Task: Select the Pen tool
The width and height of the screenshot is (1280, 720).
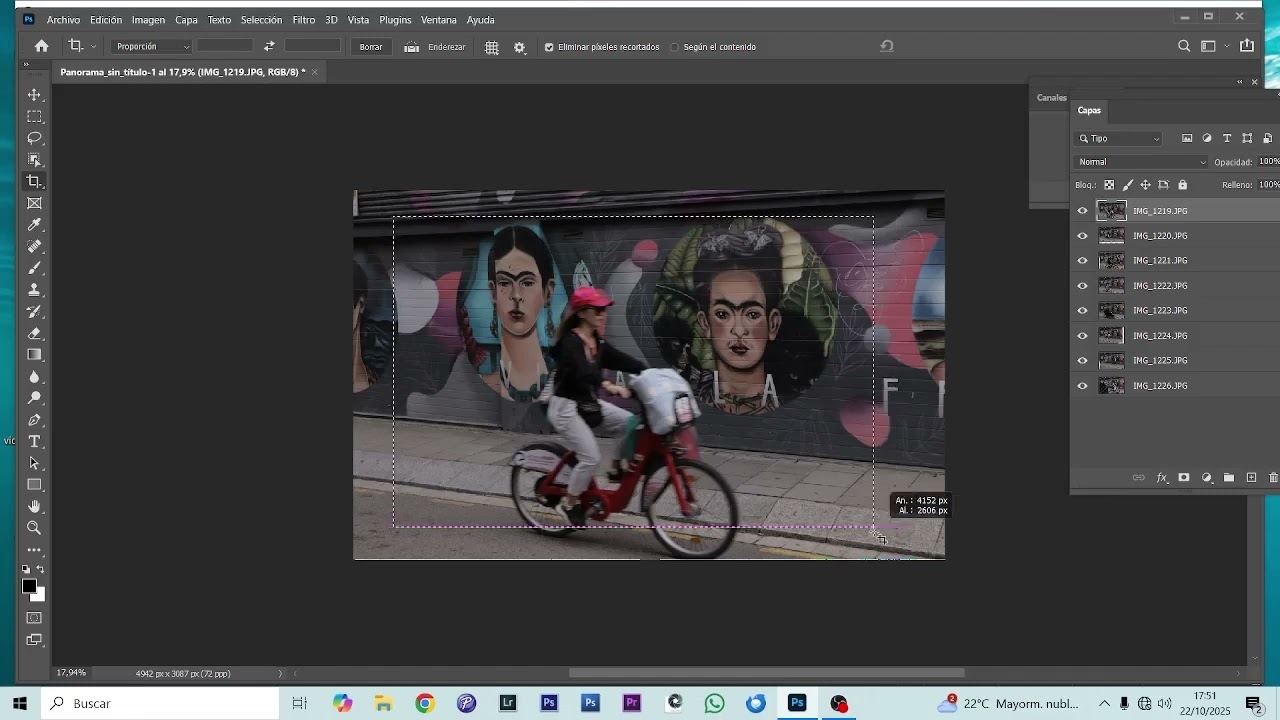Action: 34,420
